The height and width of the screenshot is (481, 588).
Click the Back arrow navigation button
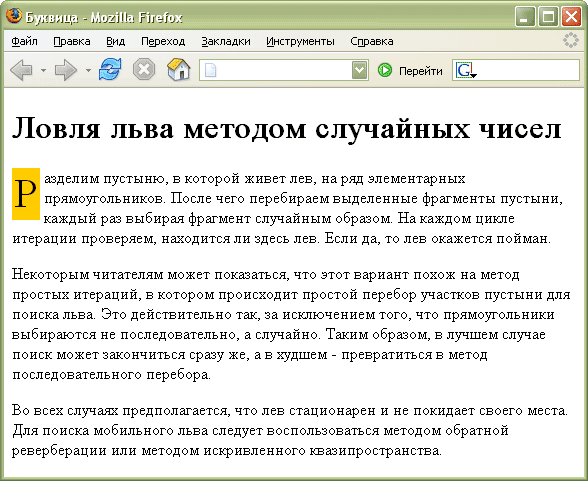[x=21, y=70]
